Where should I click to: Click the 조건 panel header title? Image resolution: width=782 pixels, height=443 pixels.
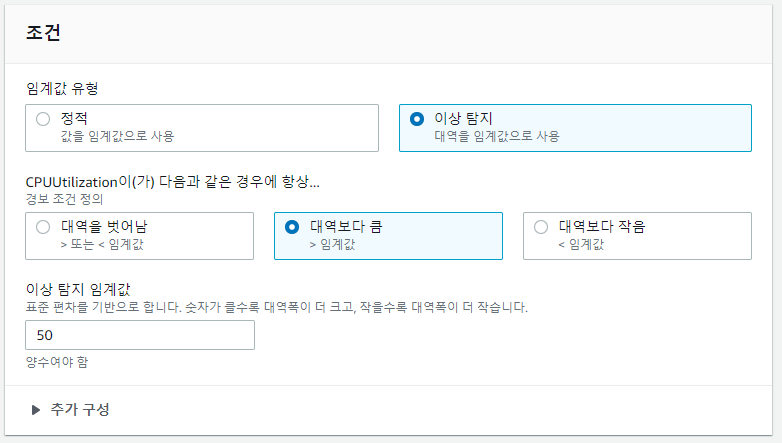(x=43, y=33)
